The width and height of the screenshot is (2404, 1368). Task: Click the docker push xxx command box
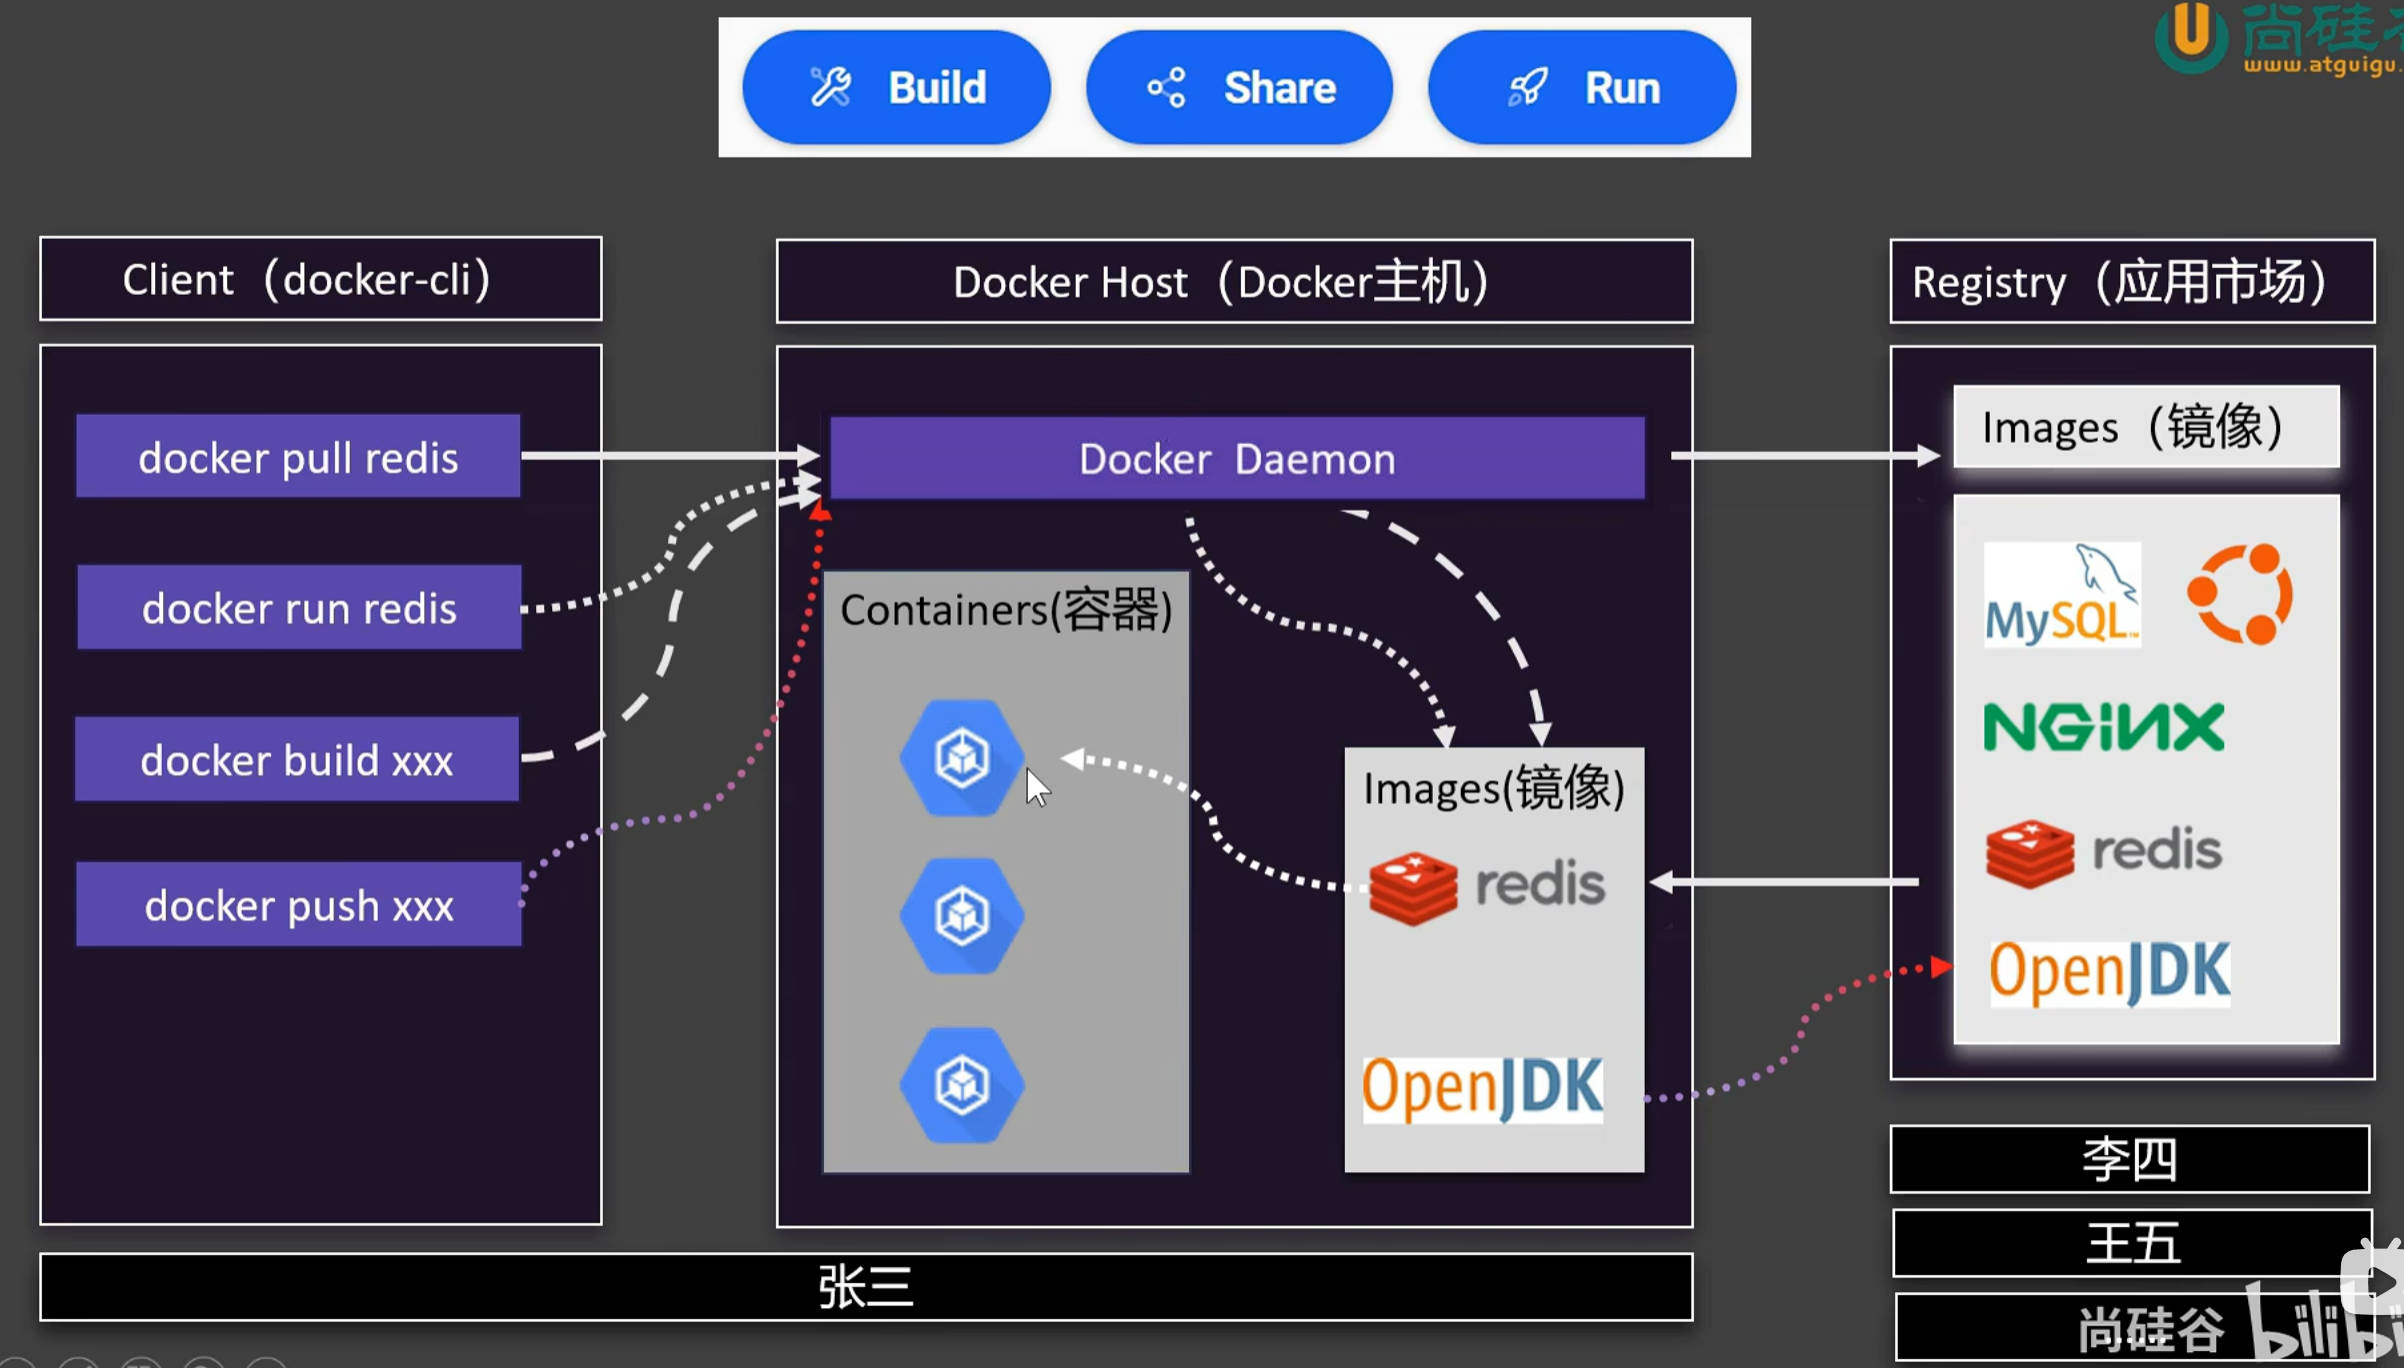point(297,905)
